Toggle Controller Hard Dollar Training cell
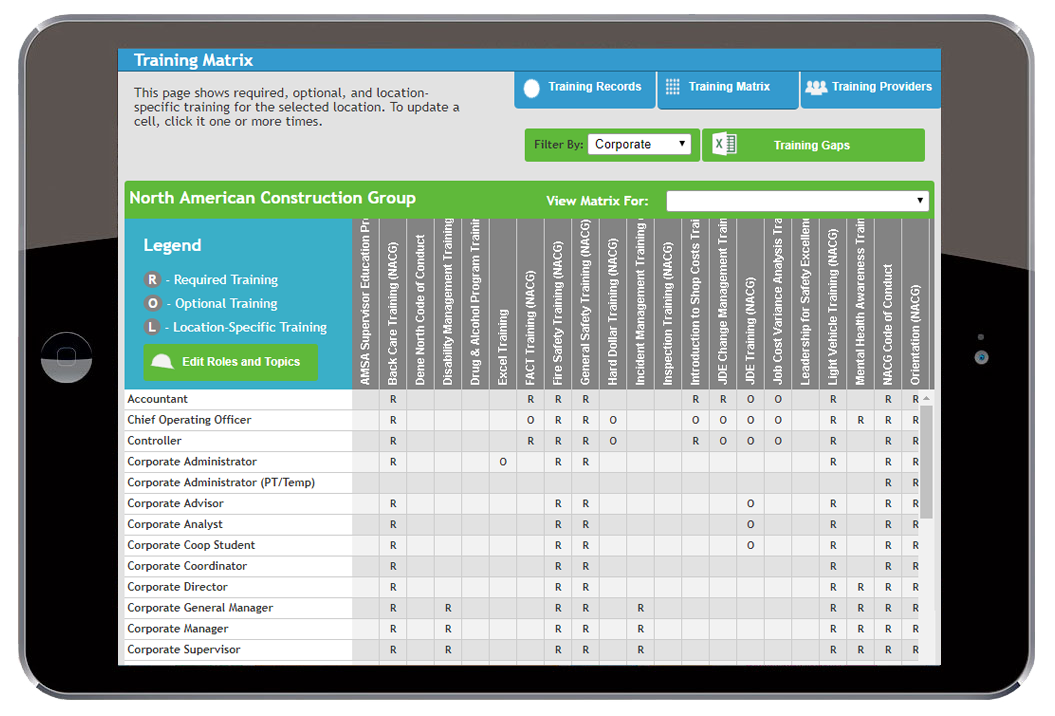 tap(613, 441)
